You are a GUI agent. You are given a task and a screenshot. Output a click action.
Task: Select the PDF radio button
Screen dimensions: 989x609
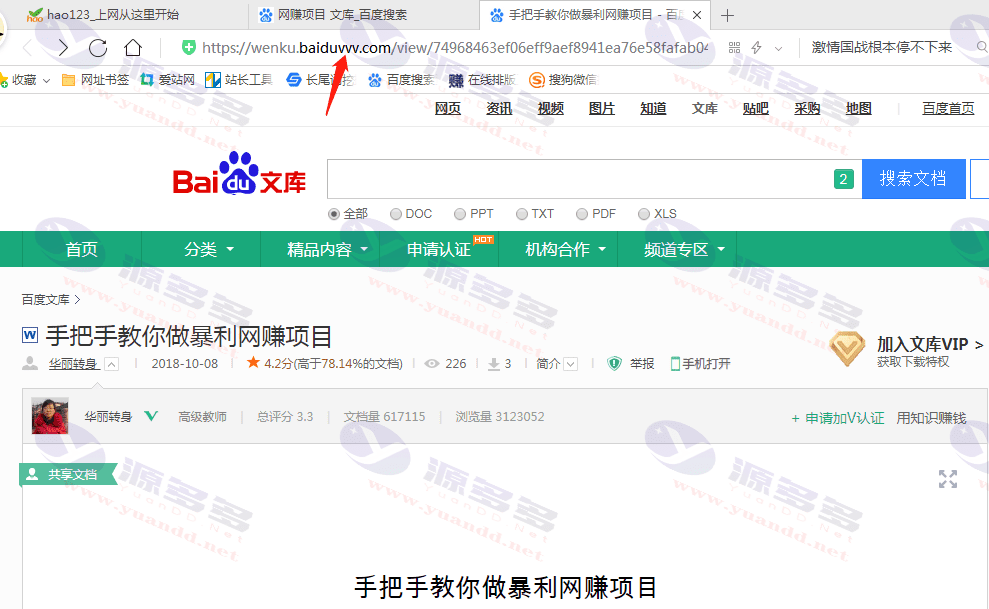click(582, 214)
